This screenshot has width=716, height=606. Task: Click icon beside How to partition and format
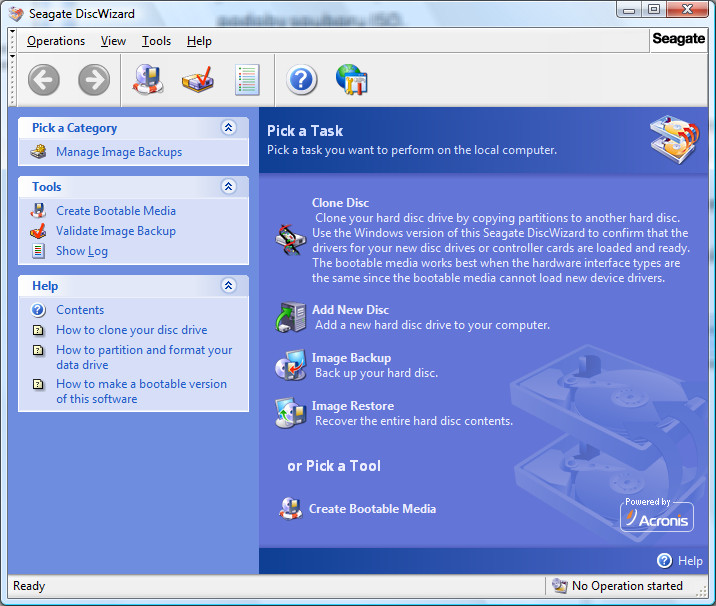(x=38, y=350)
